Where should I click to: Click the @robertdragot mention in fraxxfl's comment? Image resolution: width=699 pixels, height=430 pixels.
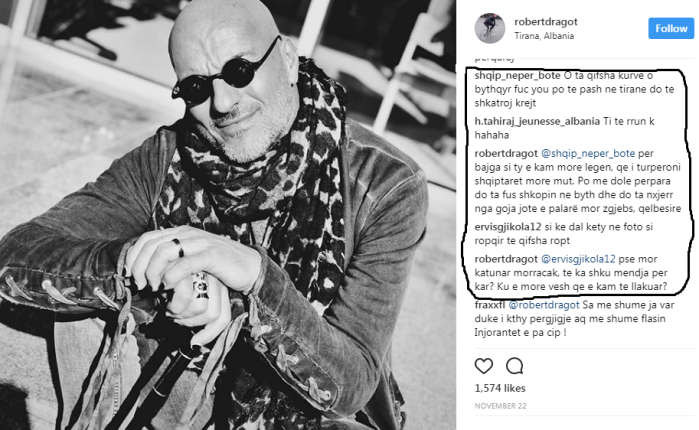[543, 305]
